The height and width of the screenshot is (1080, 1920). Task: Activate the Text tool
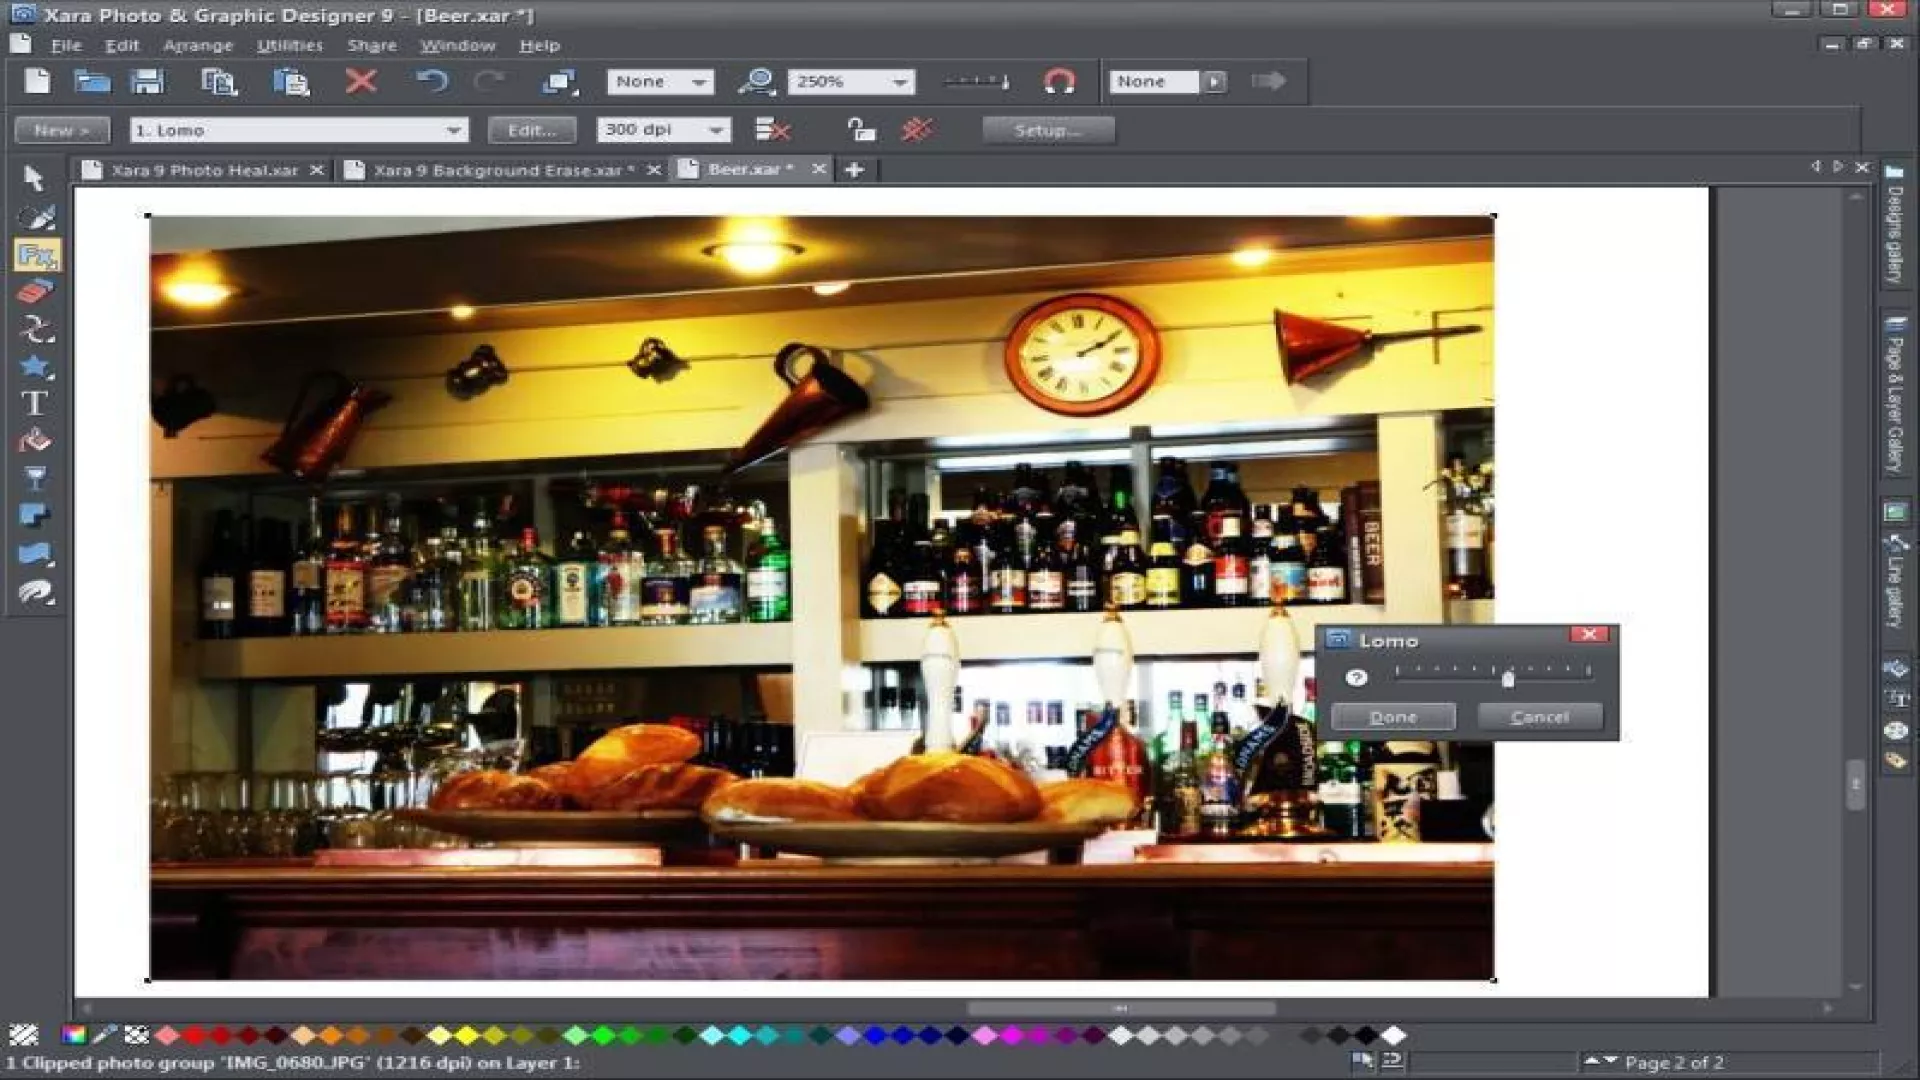[34, 403]
